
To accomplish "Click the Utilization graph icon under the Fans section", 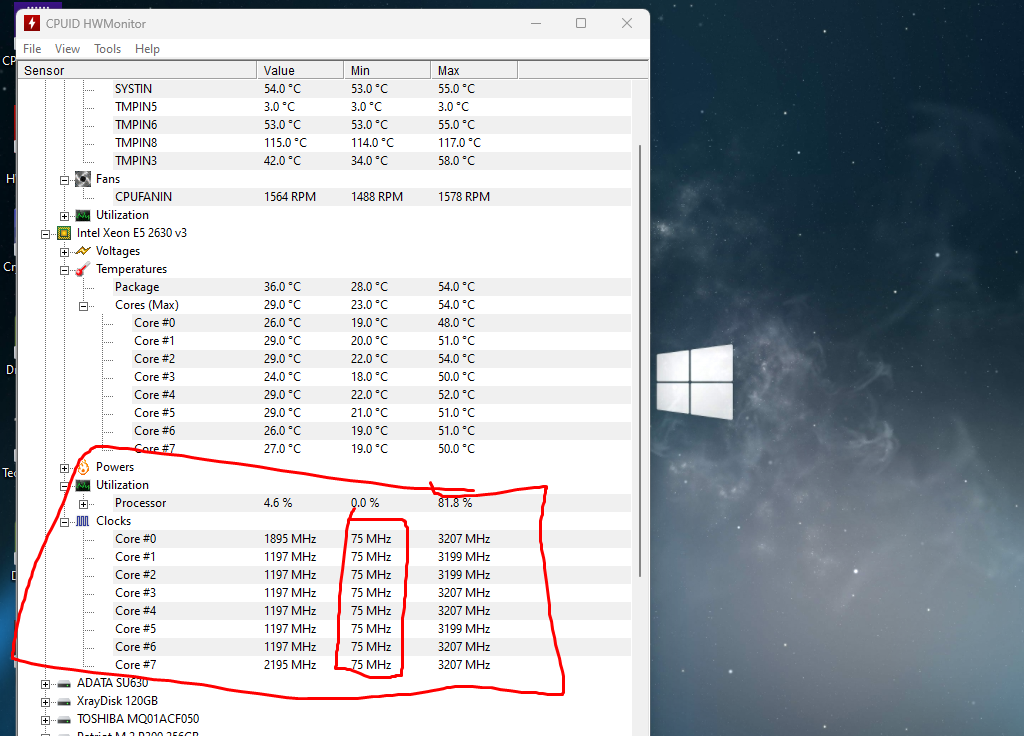I will point(83,215).
